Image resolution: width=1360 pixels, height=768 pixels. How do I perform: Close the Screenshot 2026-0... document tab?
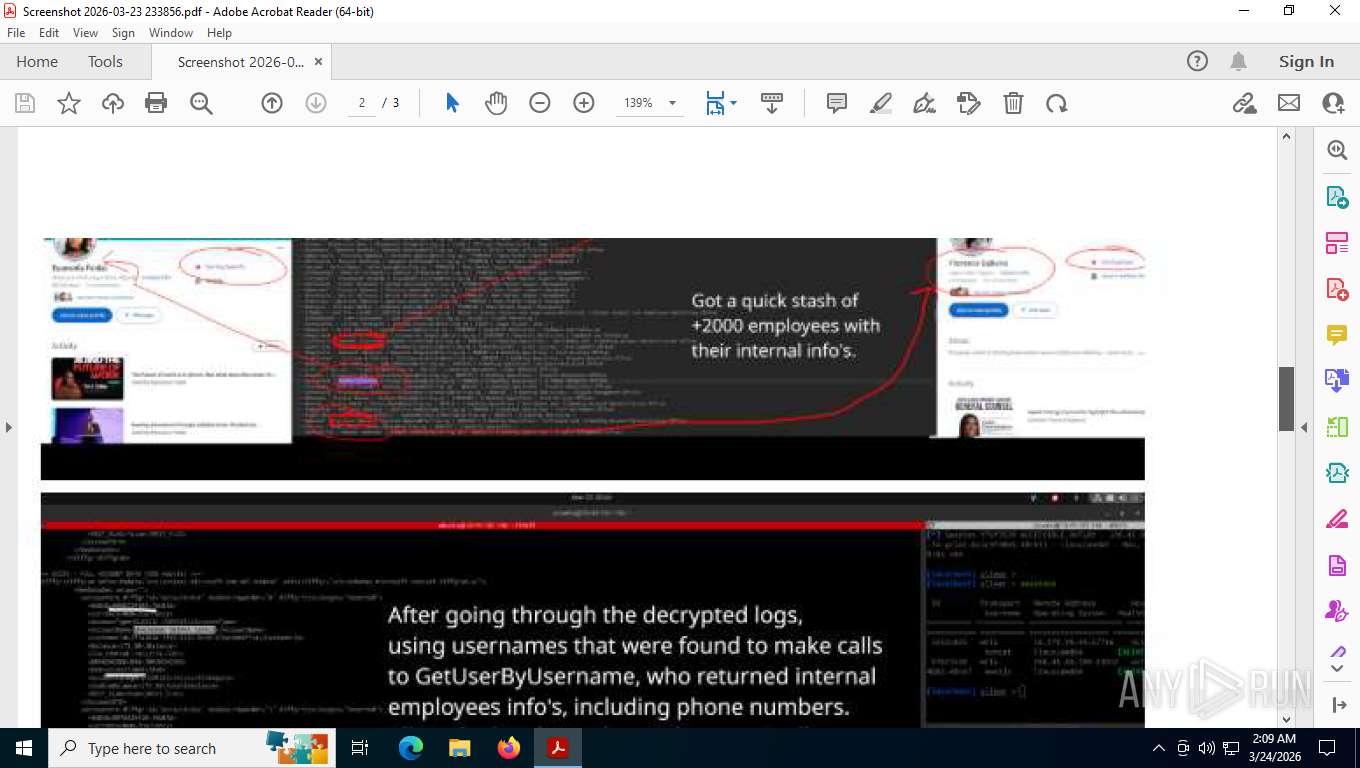pyautogui.click(x=318, y=62)
